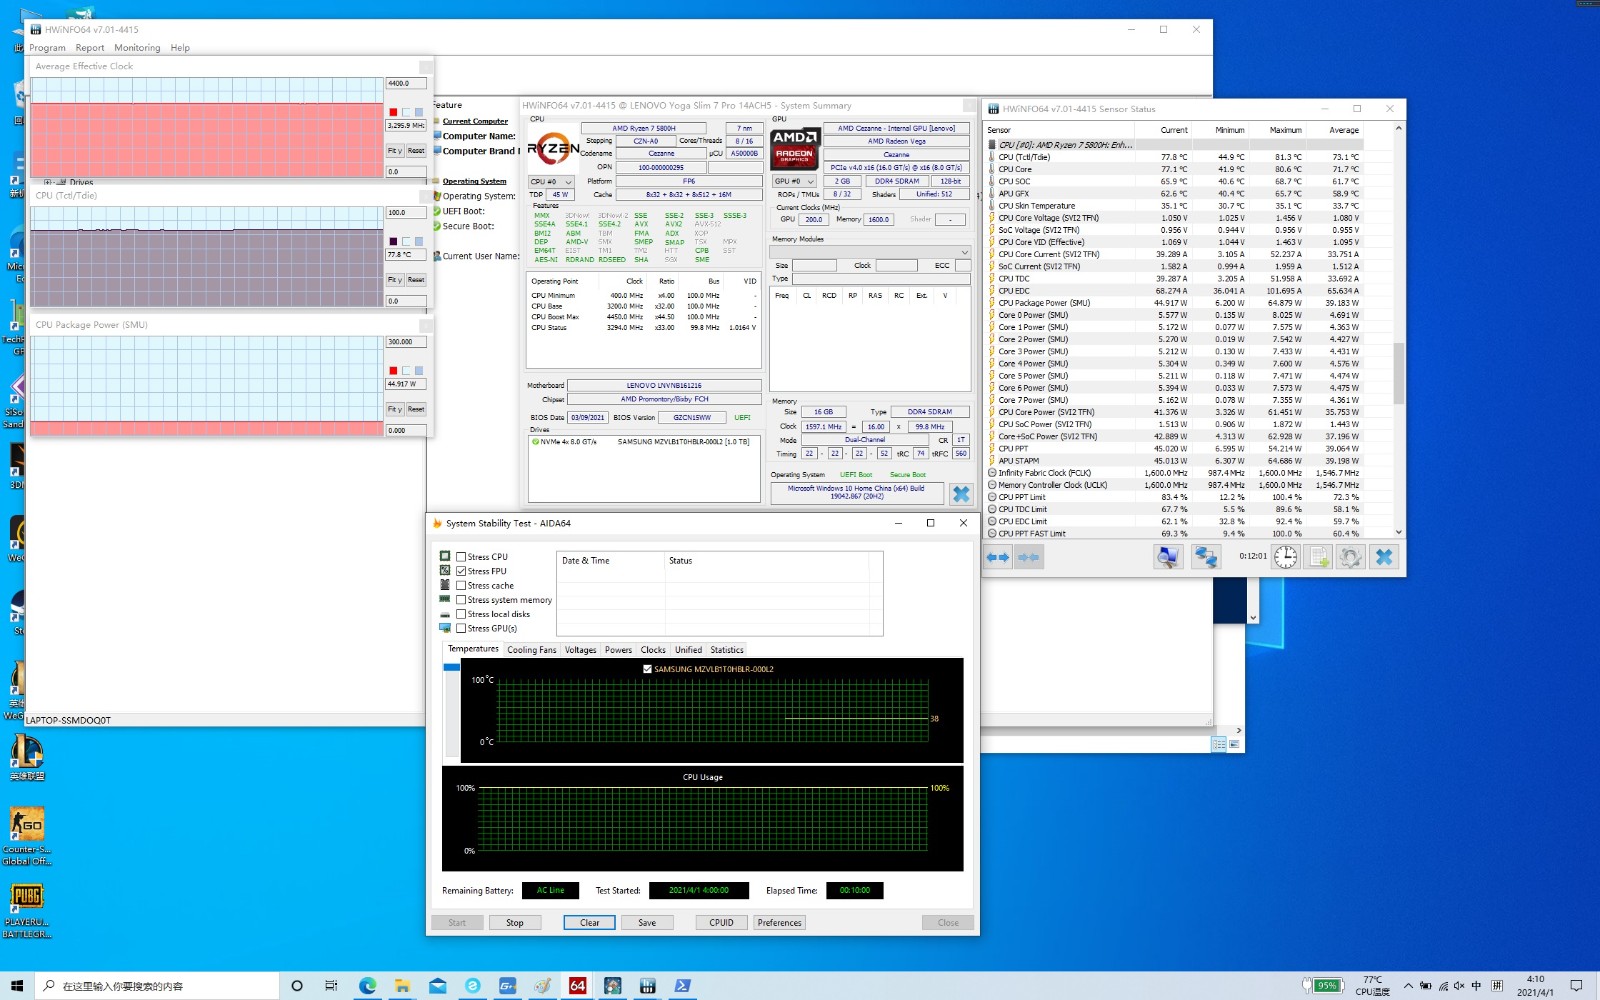Open Preferences in the AIDA64 stability test

point(779,923)
